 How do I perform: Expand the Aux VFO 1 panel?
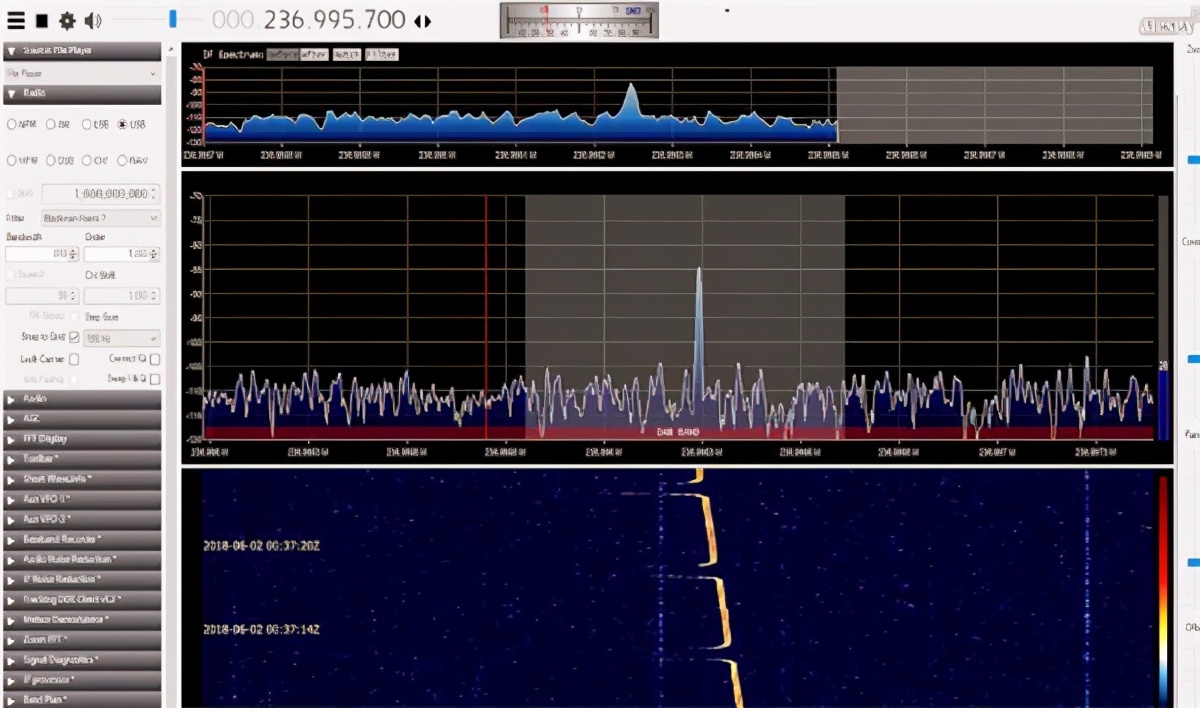tap(82, 499)
